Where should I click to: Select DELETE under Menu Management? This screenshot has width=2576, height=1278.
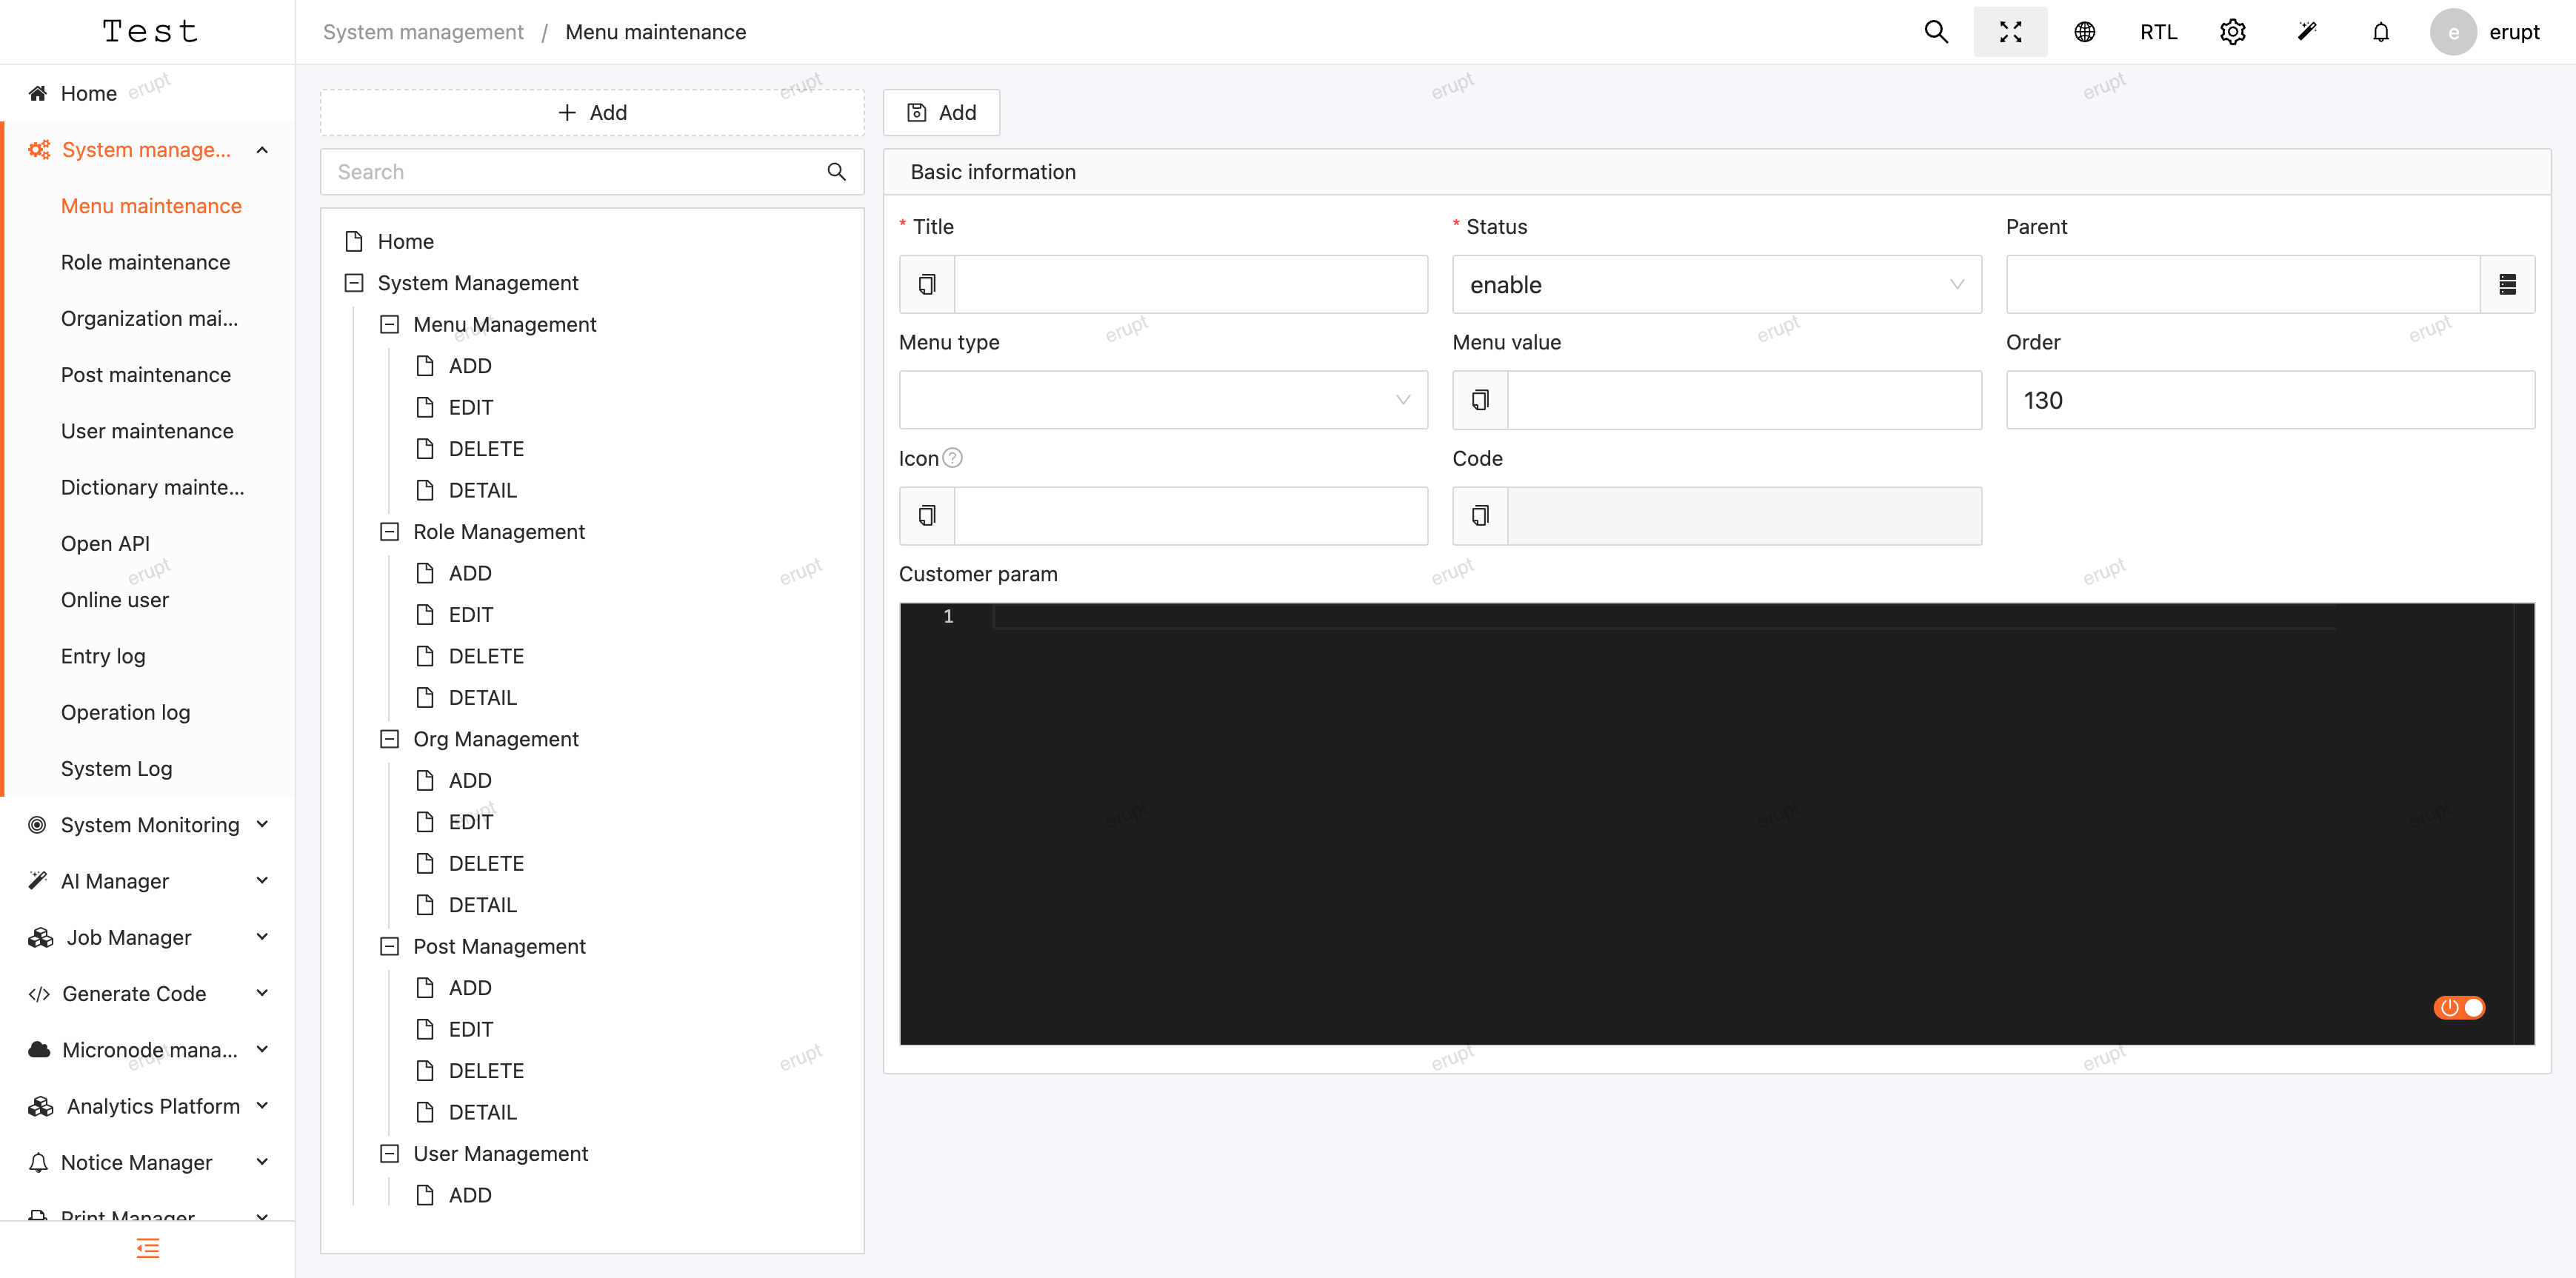point(486,449)
